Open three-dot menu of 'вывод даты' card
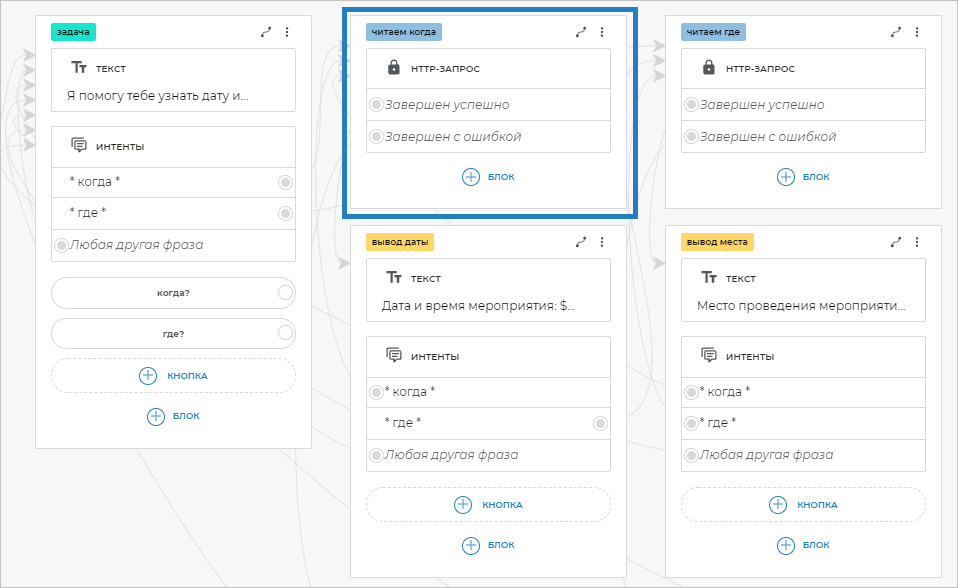The image size is (958, 588). point(602,242)
